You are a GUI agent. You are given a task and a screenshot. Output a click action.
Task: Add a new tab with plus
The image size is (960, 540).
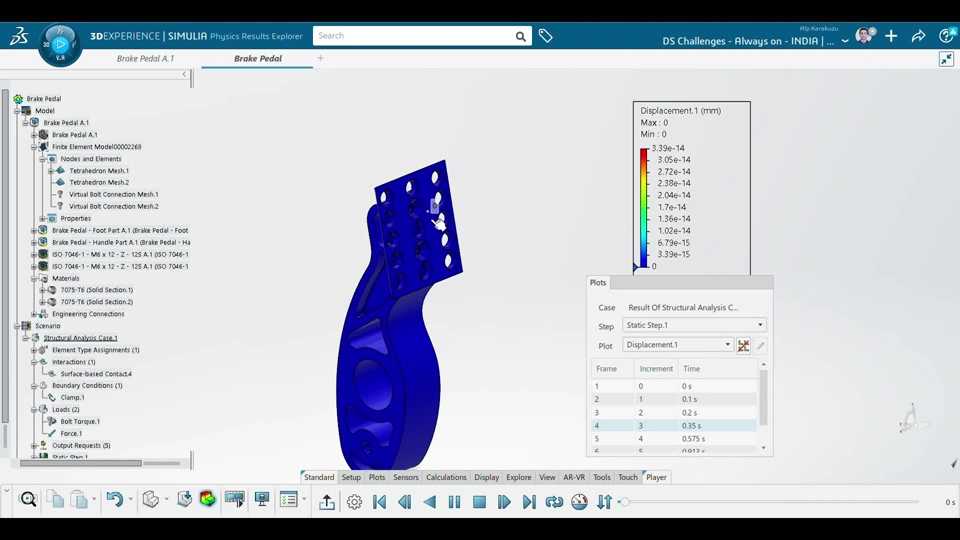(320, 58)
